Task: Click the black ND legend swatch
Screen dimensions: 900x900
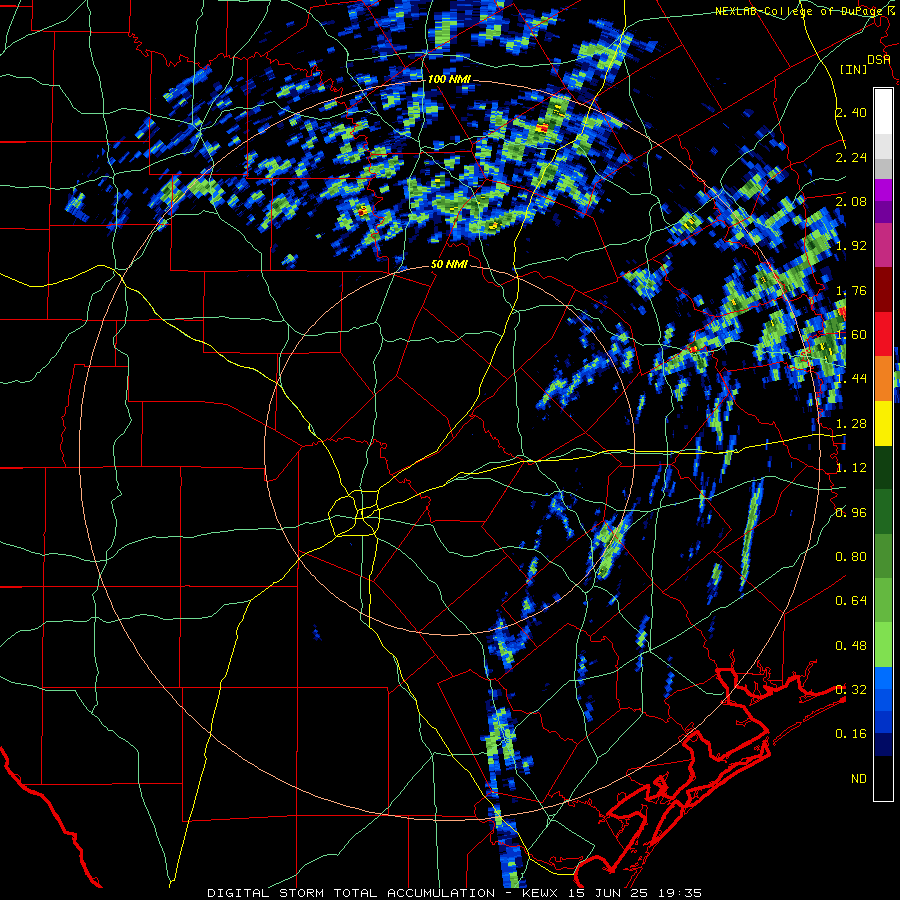Action: tap(883, 778)
